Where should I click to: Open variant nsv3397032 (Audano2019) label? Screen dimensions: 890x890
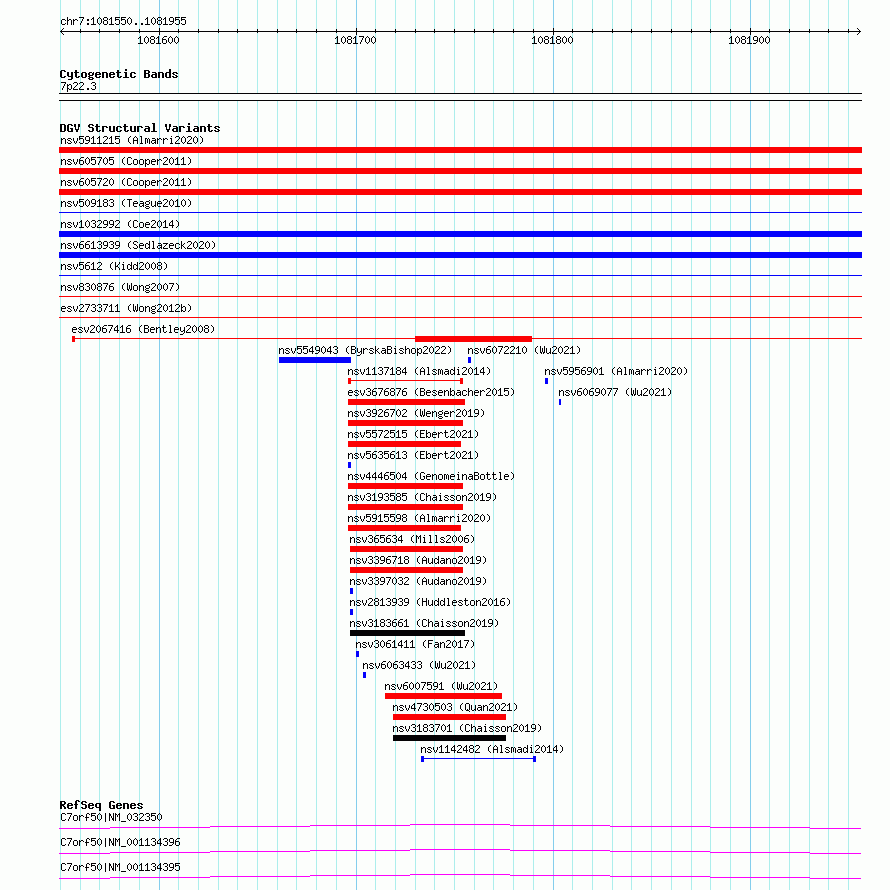pos(418,581)
